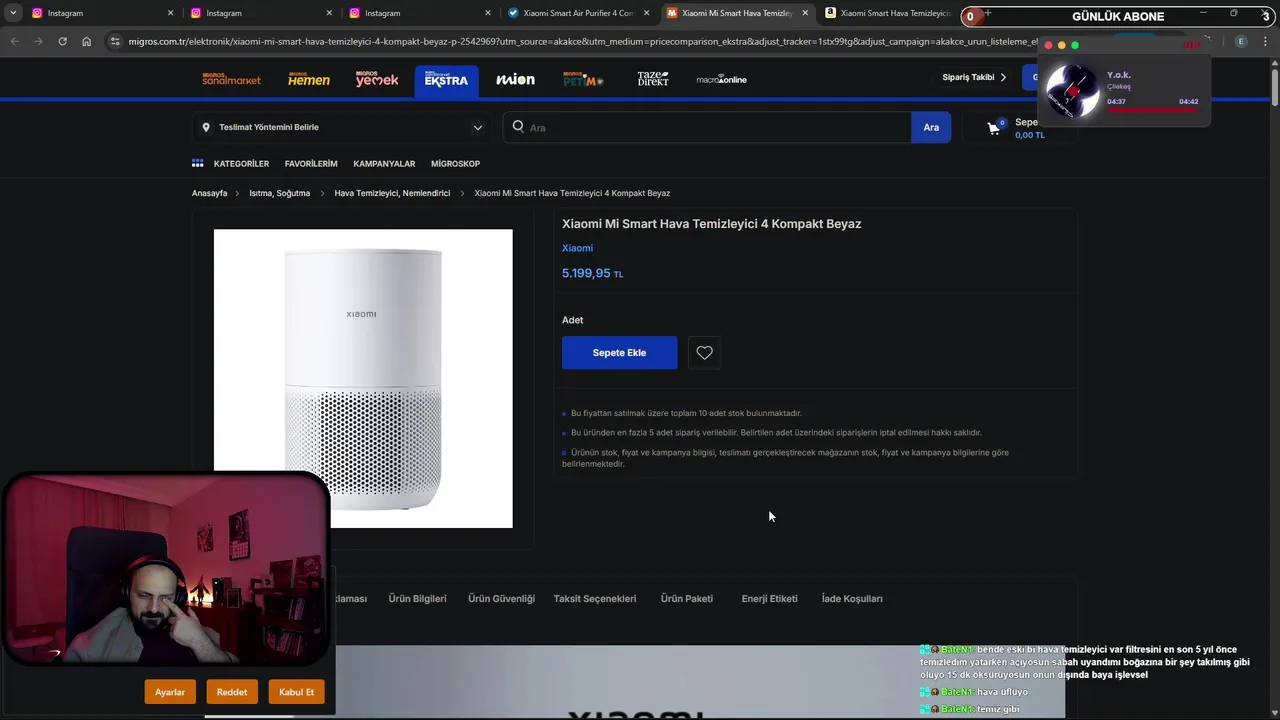
Task: Add product to favorites with heart icon
Action: point(704,352)
